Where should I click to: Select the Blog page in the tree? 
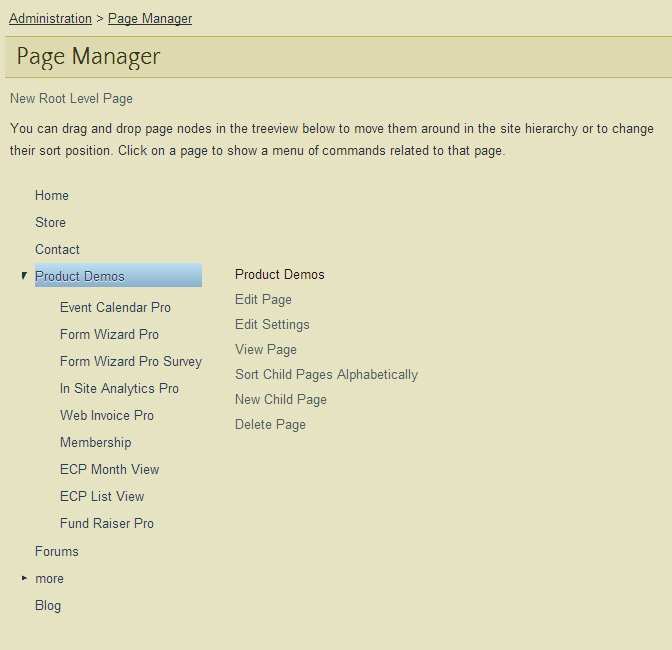point(48,606)
